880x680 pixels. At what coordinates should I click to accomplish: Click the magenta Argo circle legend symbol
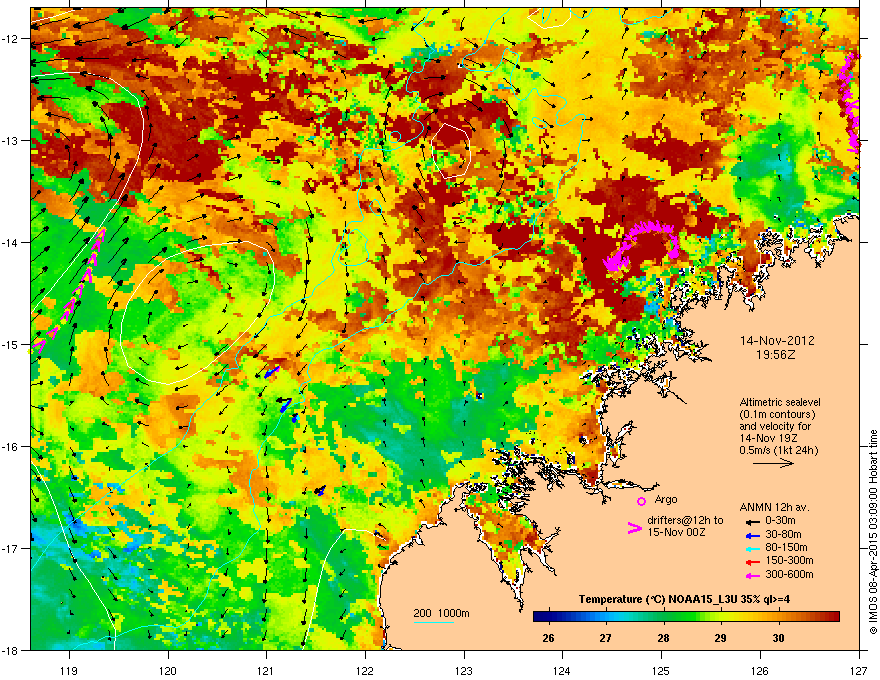coord(641,501)
